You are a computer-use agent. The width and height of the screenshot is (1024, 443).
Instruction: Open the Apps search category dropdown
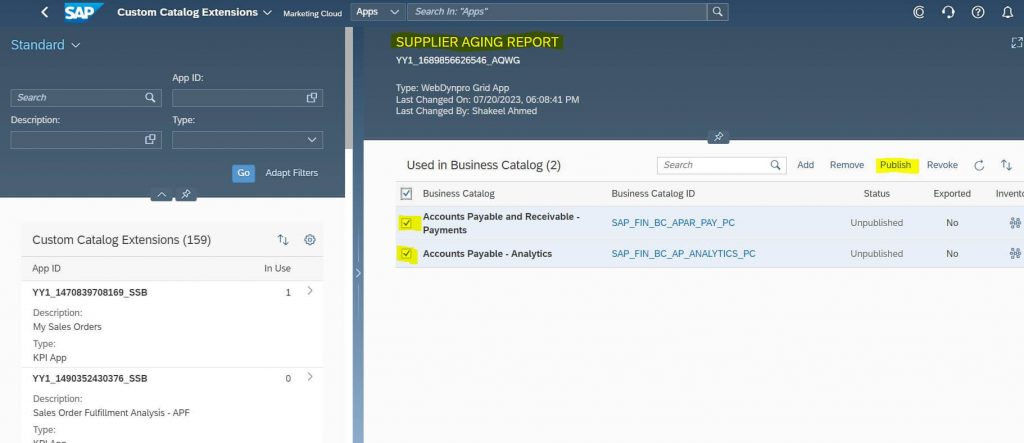click(x=378, y=12)
